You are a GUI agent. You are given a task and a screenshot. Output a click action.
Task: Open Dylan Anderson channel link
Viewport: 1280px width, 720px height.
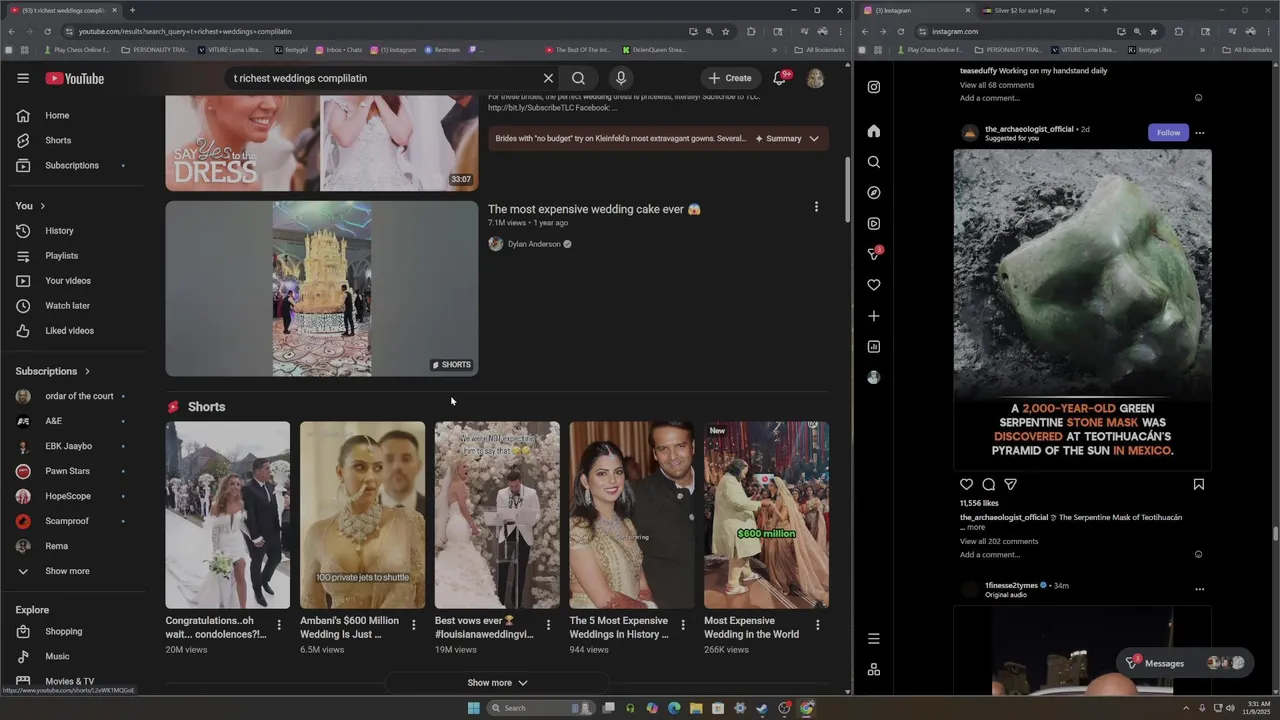[x=534, y=244]
